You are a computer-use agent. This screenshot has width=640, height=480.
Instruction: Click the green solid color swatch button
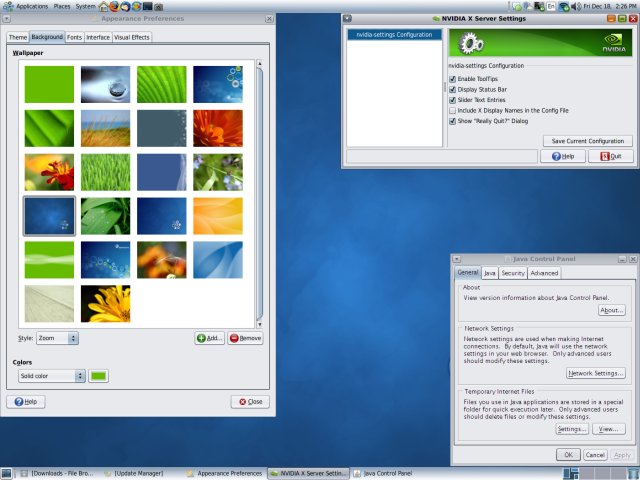click(x=98, y=376)
